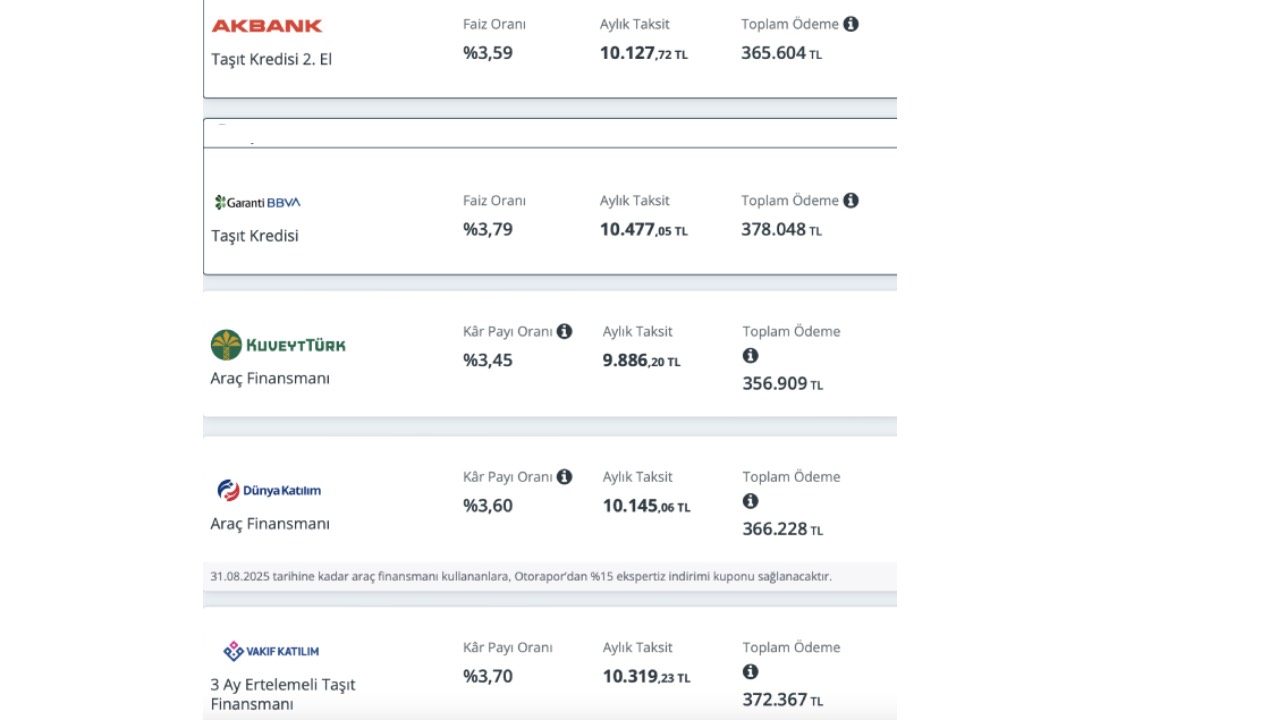The height and width of the screenshot is (720, 1280).
Task: Click the Dünya Katılım profit rate %3,60
Action: pyautogui.click(x=488, y=506)
